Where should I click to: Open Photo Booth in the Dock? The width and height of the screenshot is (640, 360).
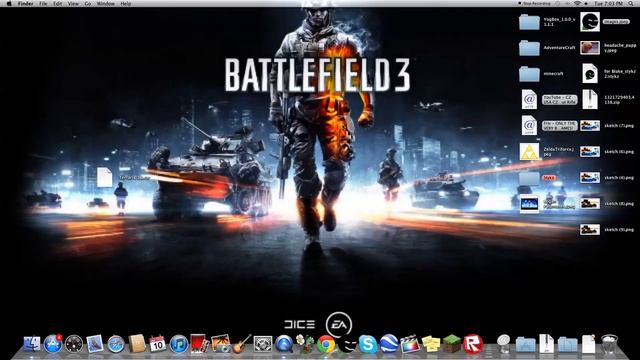(200, 344)
